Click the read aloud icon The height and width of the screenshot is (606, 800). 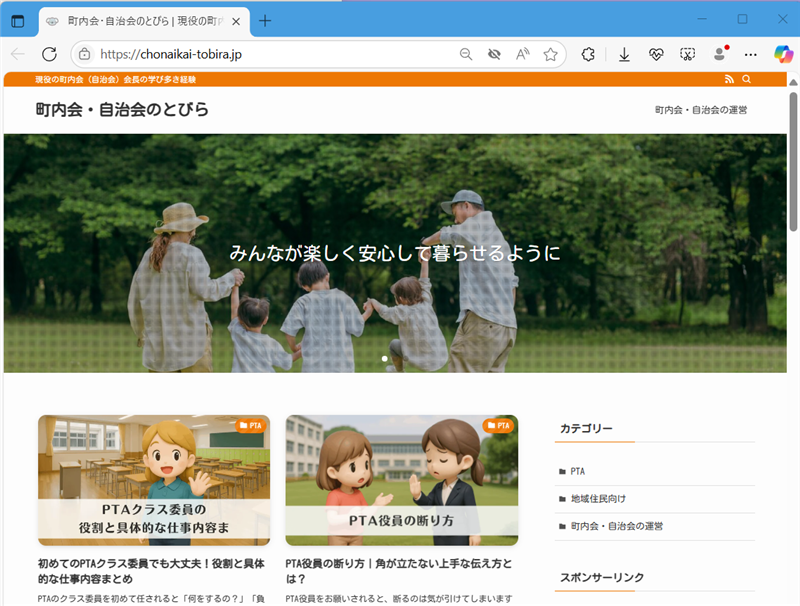(x=522, y=55)
